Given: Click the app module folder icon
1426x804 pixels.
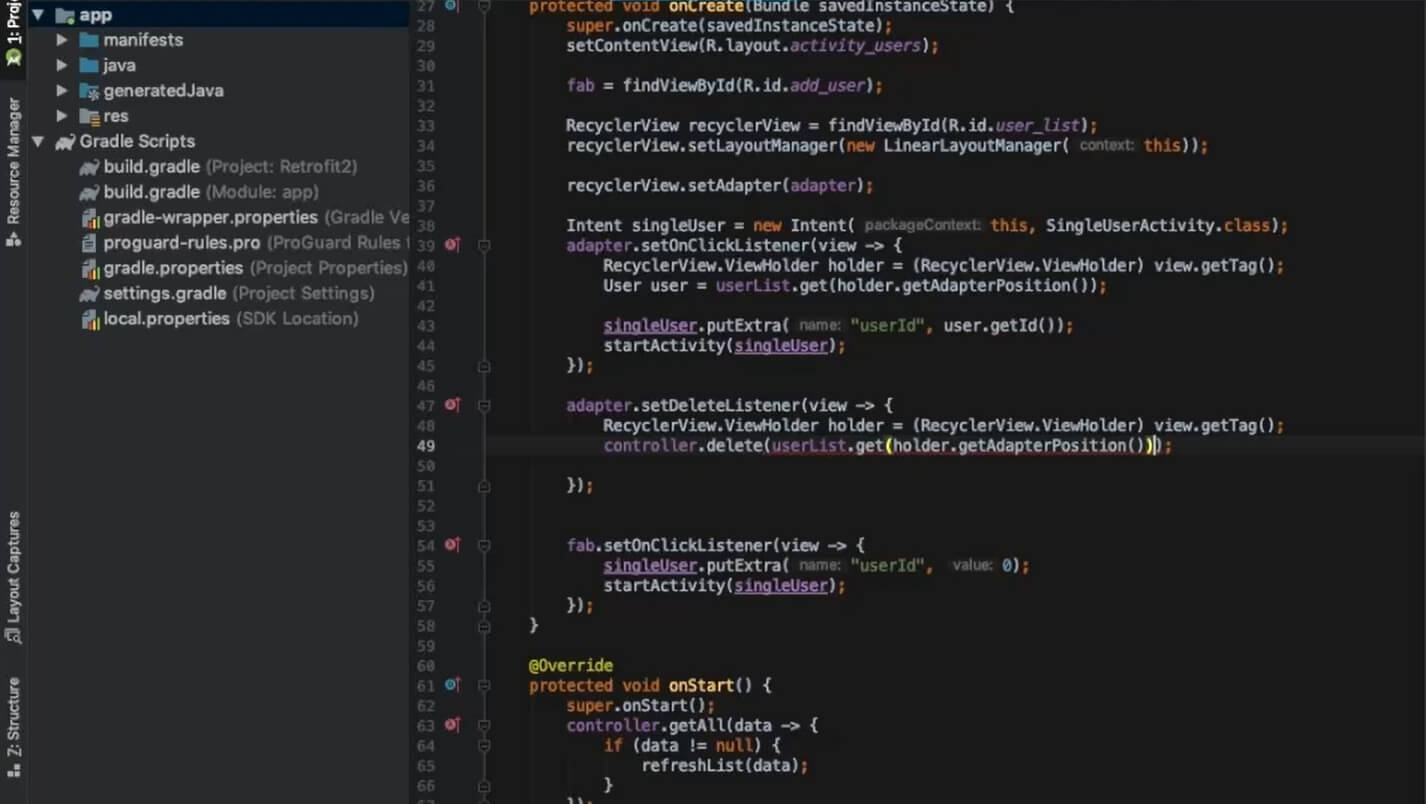Looking at the screenshot, I should (x=65, y=15).
